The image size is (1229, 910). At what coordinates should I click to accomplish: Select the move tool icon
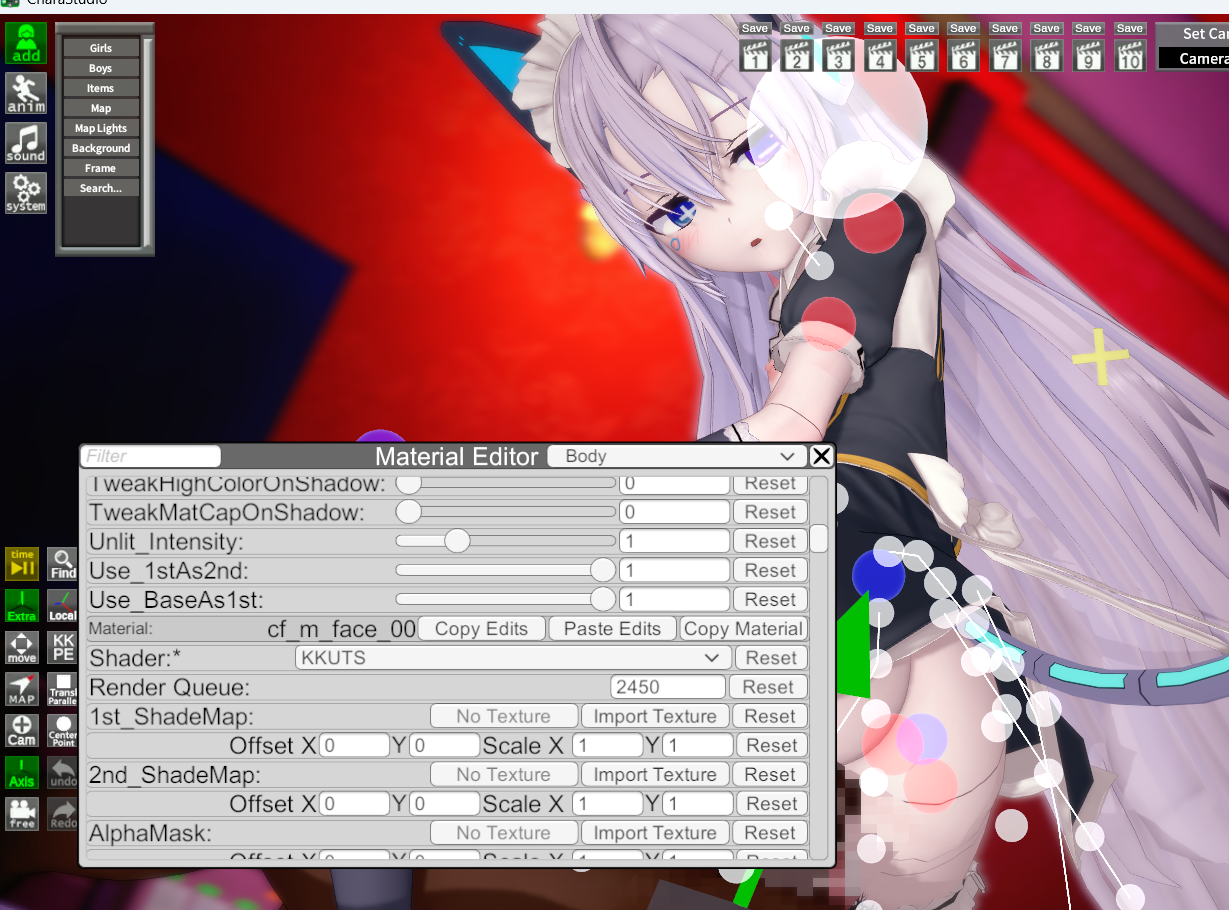click(22, 647)
